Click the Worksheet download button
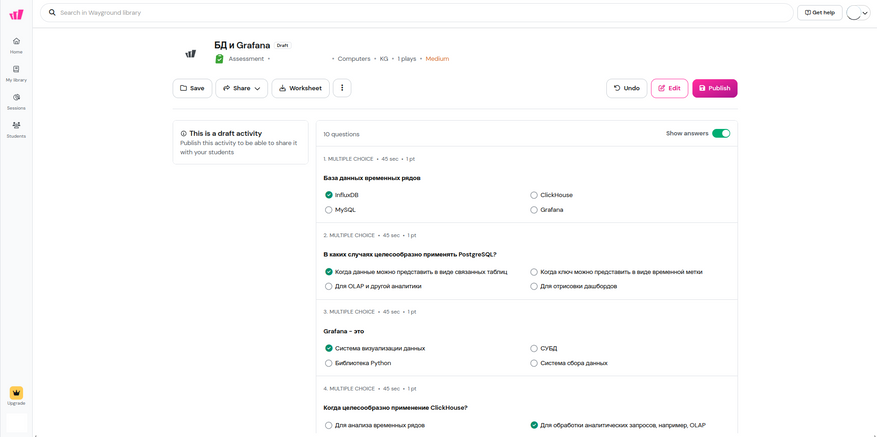Screen dimensions: 877x437 [300, 88]
